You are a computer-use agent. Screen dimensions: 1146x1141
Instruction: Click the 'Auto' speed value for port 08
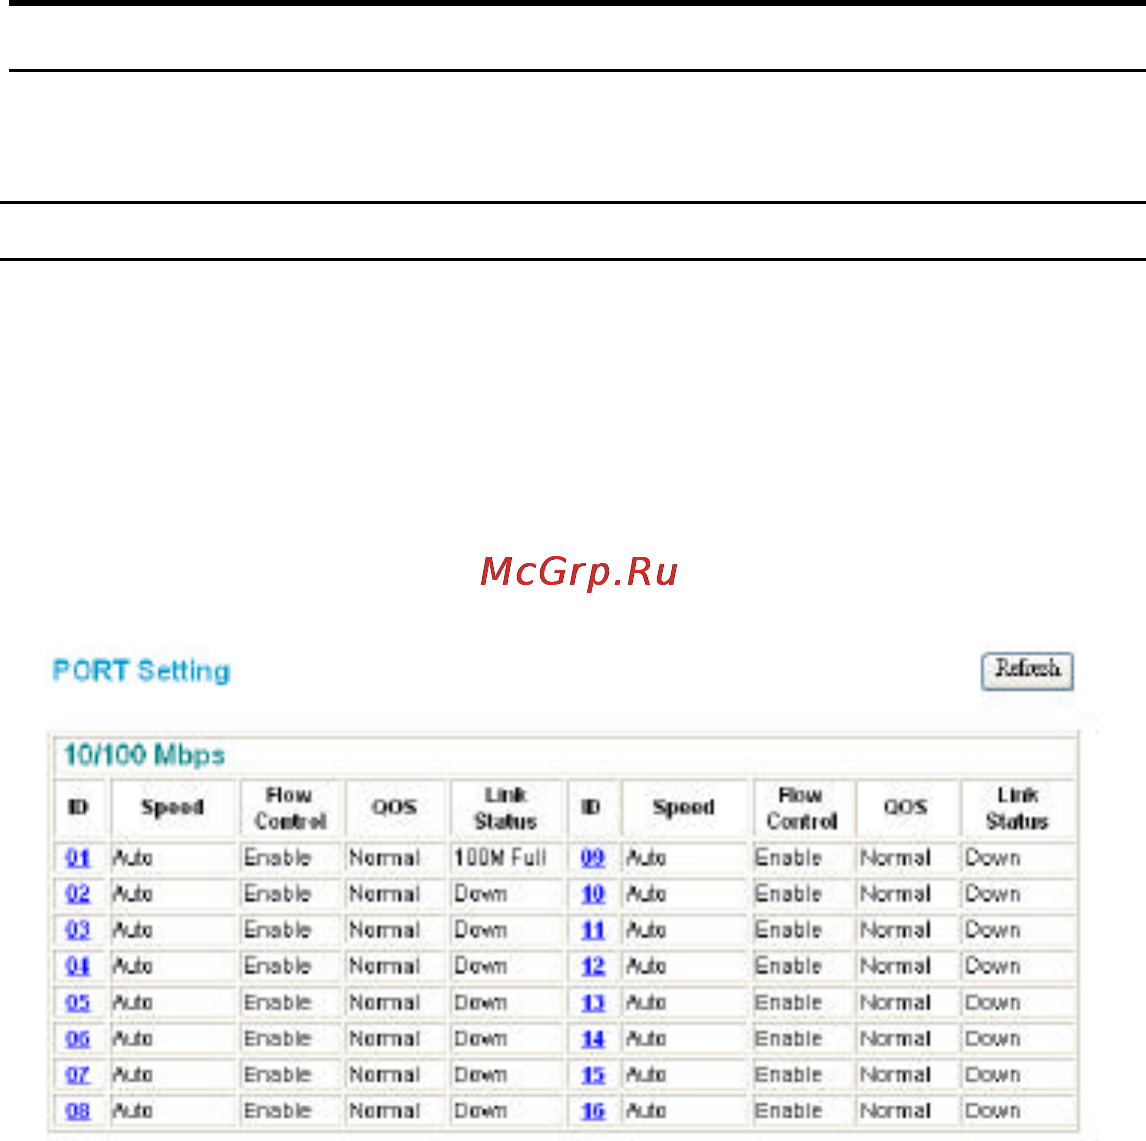[132, 1110]
